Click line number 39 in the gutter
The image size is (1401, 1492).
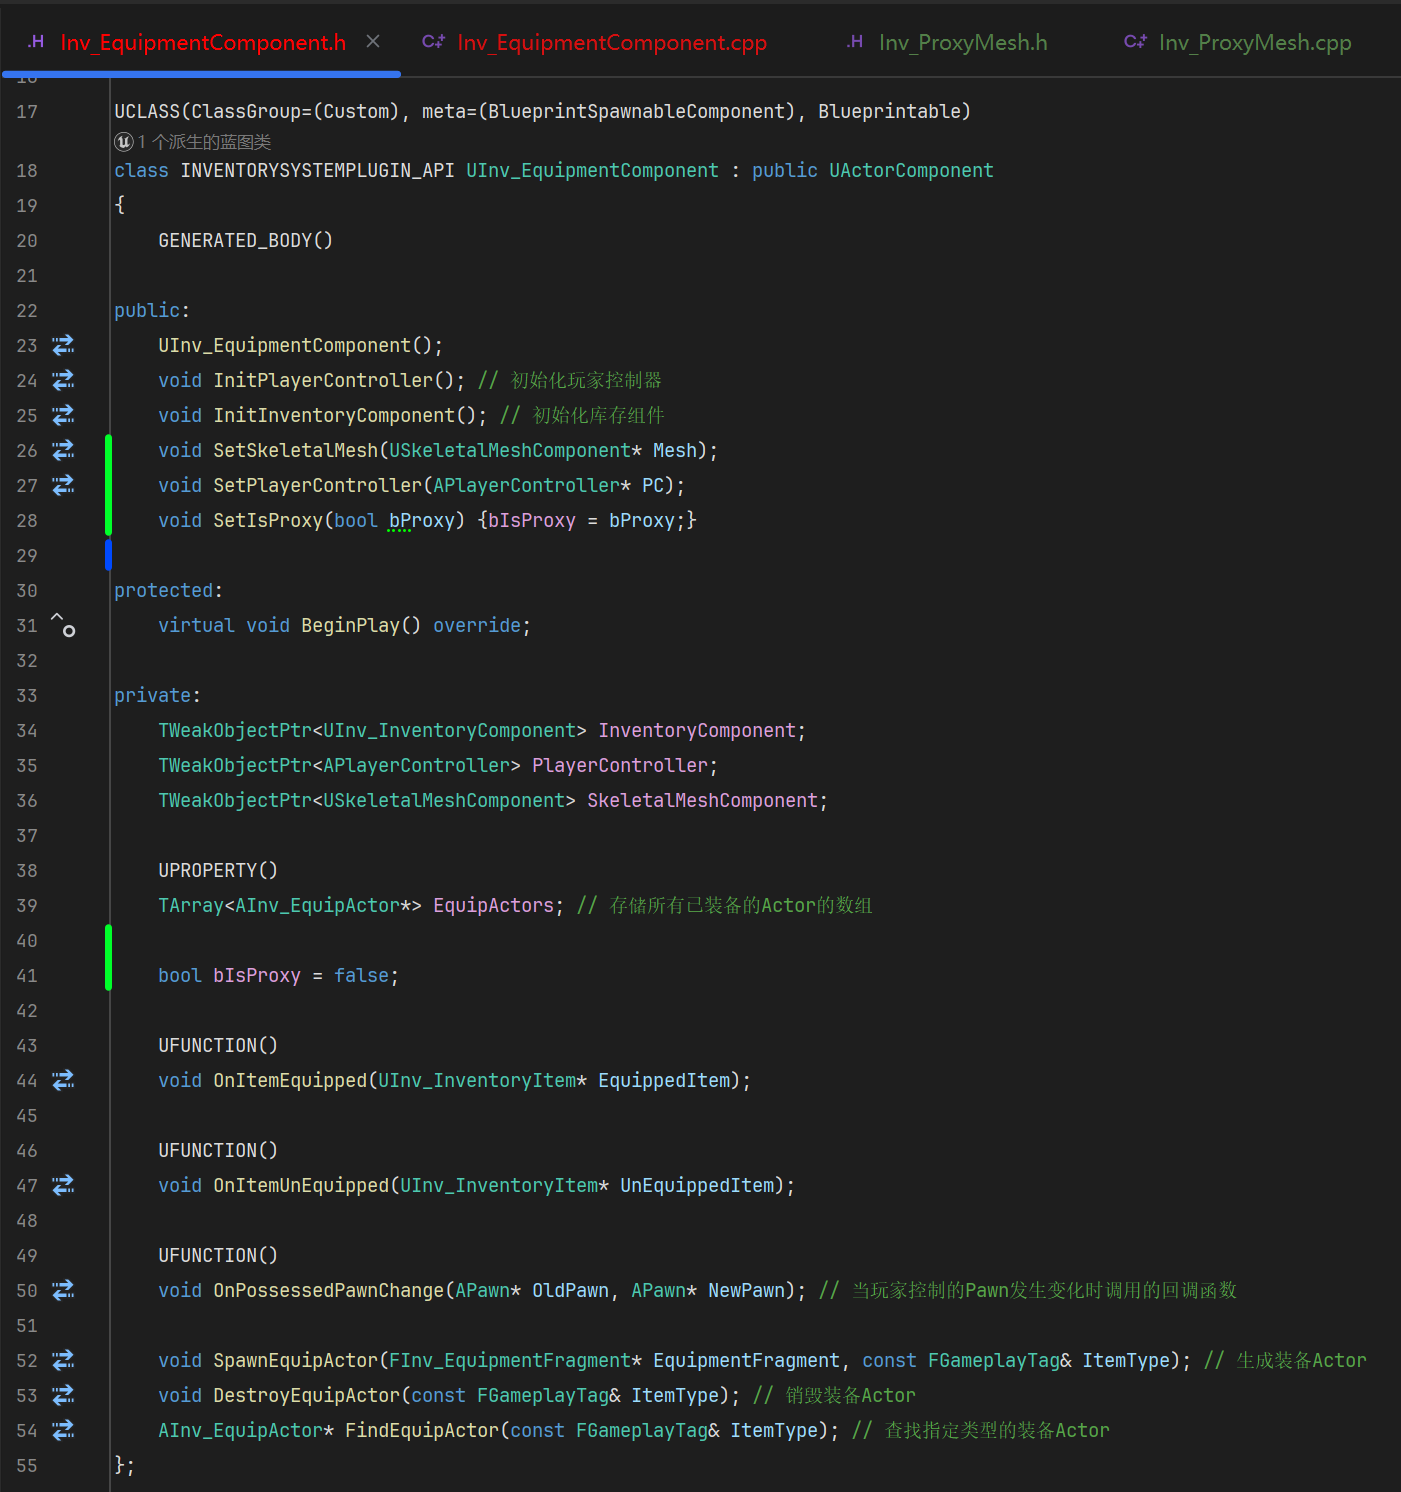pyautogui.click(x=27, y=905)
